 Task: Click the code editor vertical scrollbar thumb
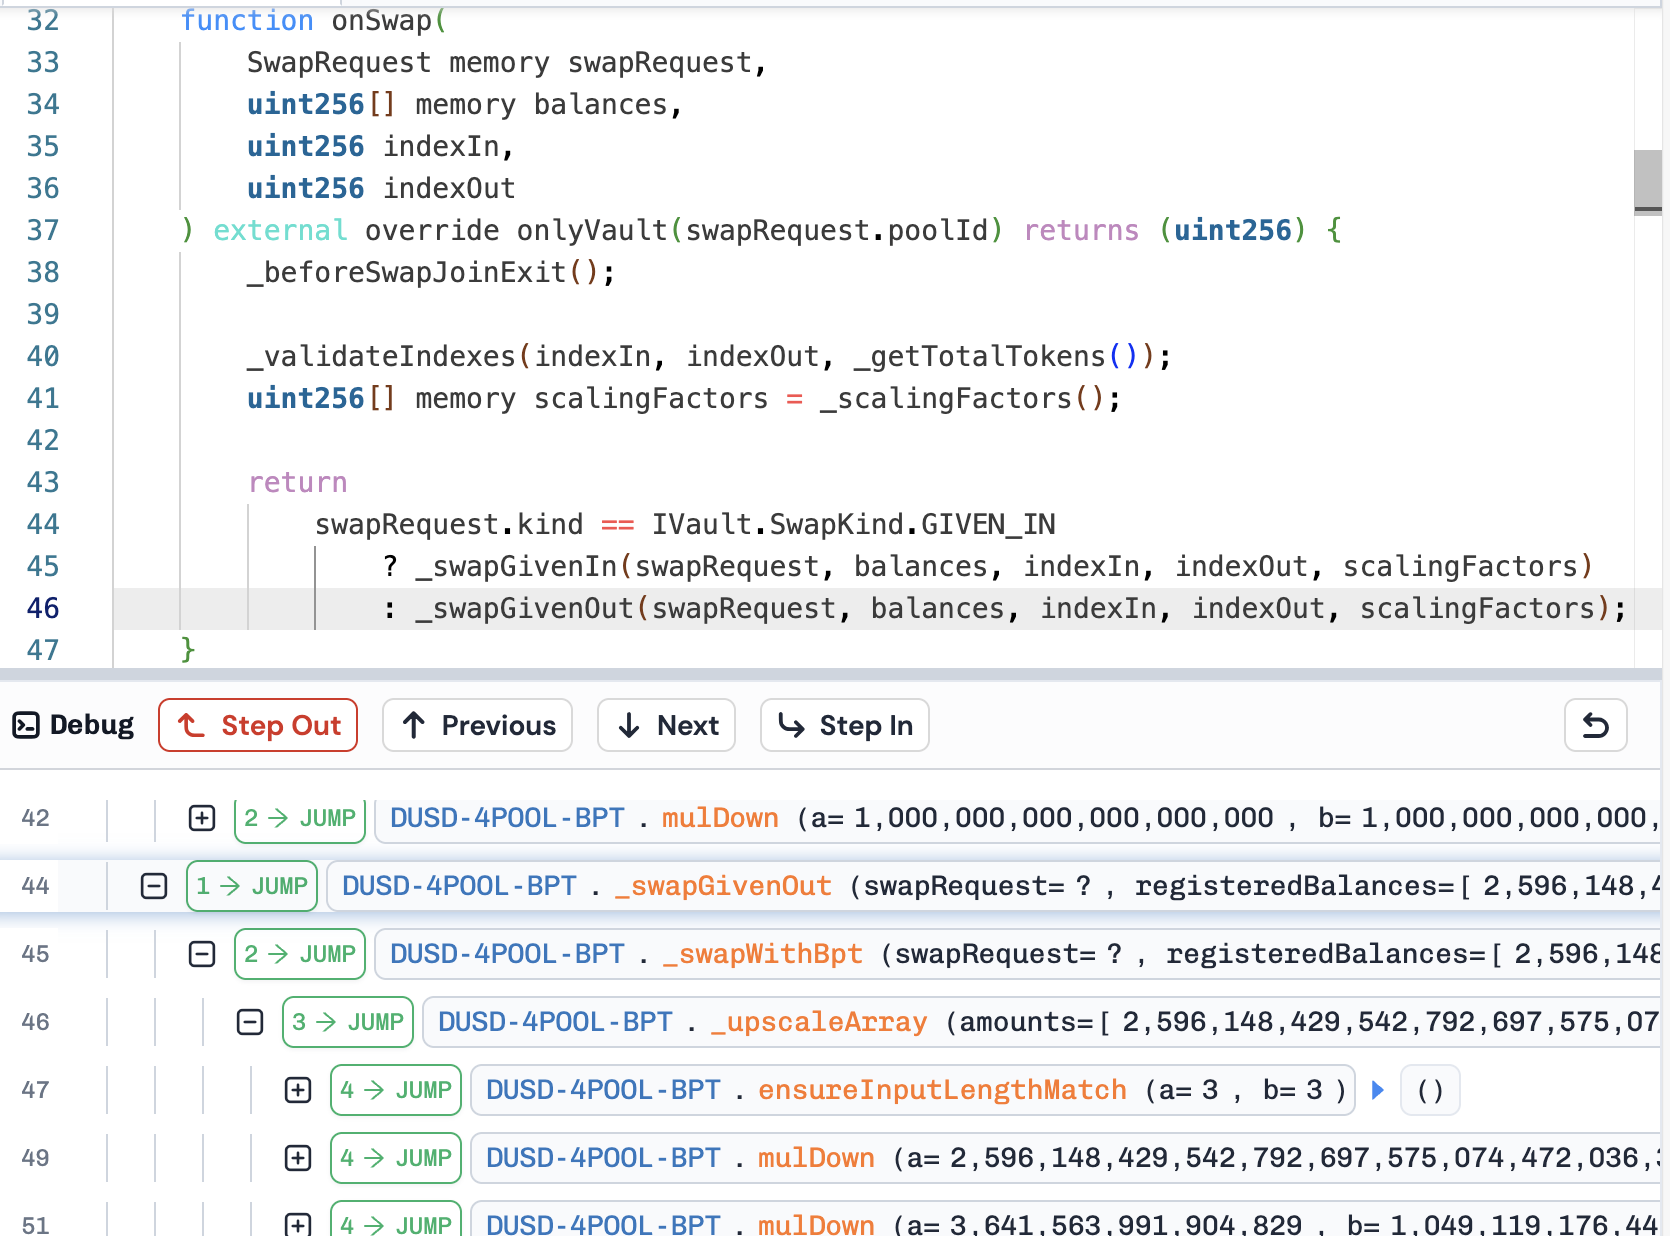pos(1647,181)
